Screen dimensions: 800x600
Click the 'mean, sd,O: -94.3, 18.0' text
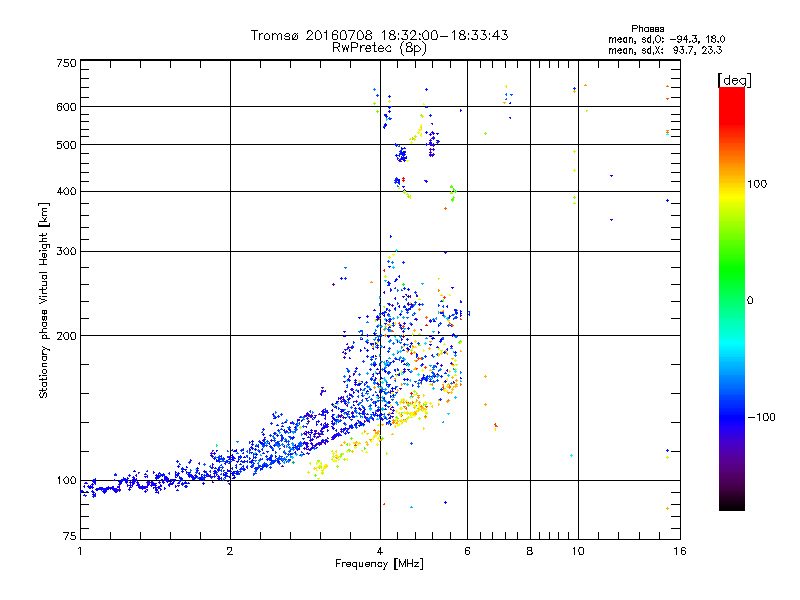point(666,39)
